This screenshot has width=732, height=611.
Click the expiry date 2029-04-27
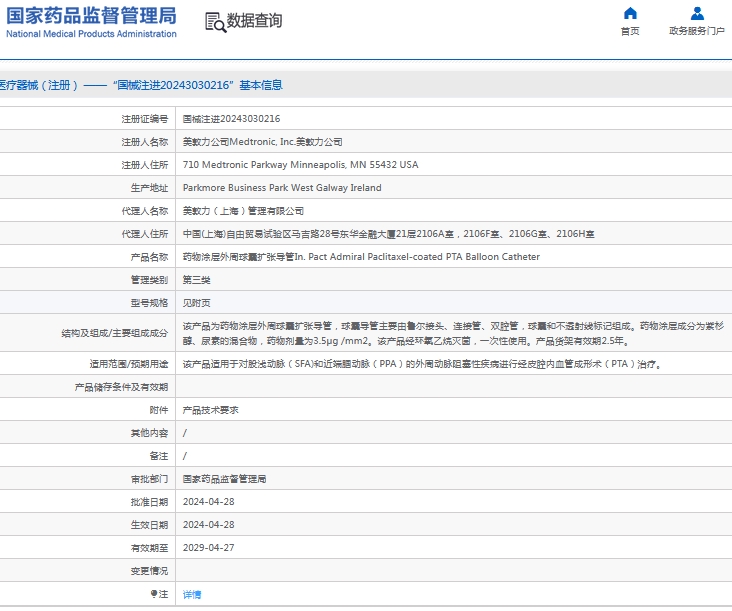coord(209,548)
